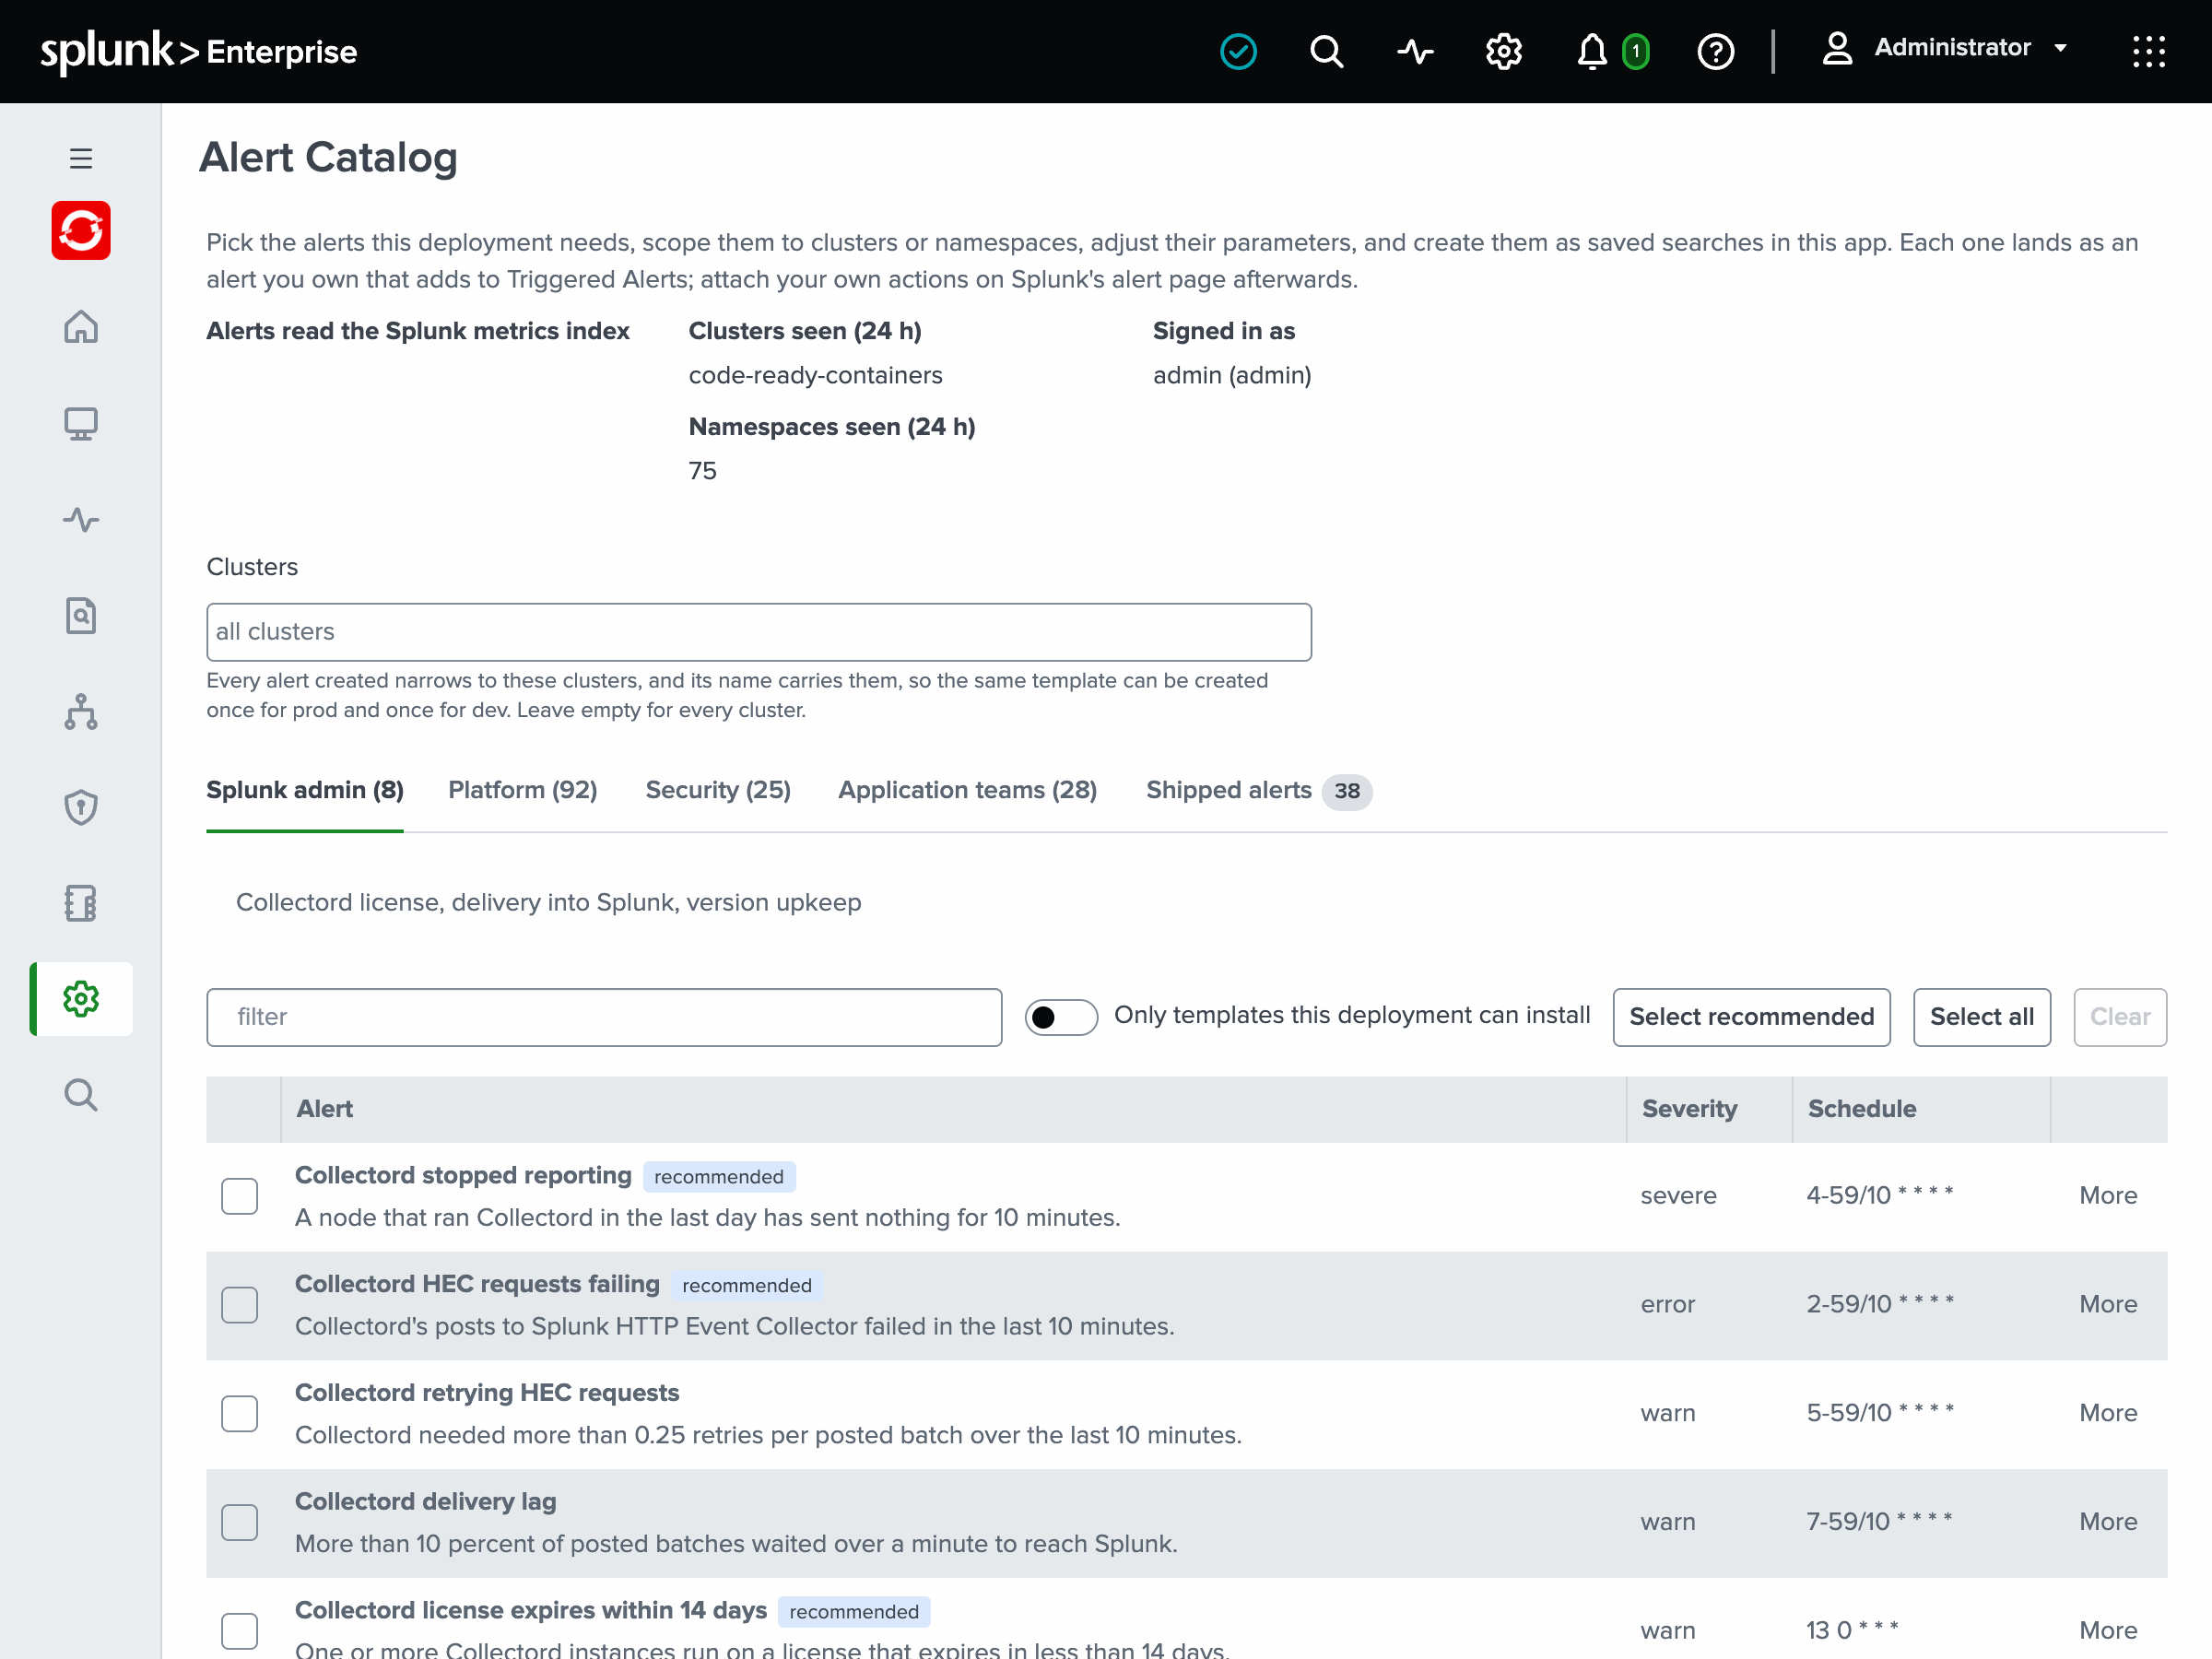
Task: Open the monitor screen sidebar icon
Action: tap(81, 423)
